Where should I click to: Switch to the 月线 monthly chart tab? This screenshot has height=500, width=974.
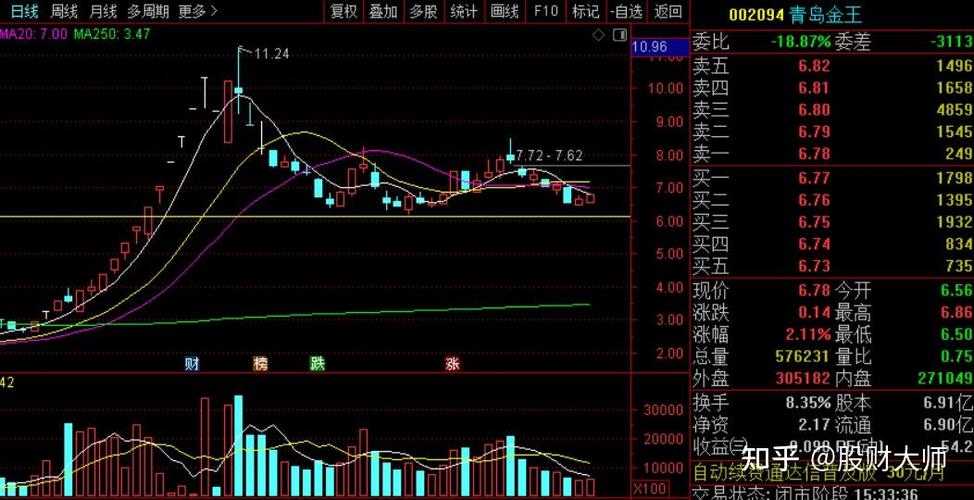pyautogui.click(x=103, y=11)
